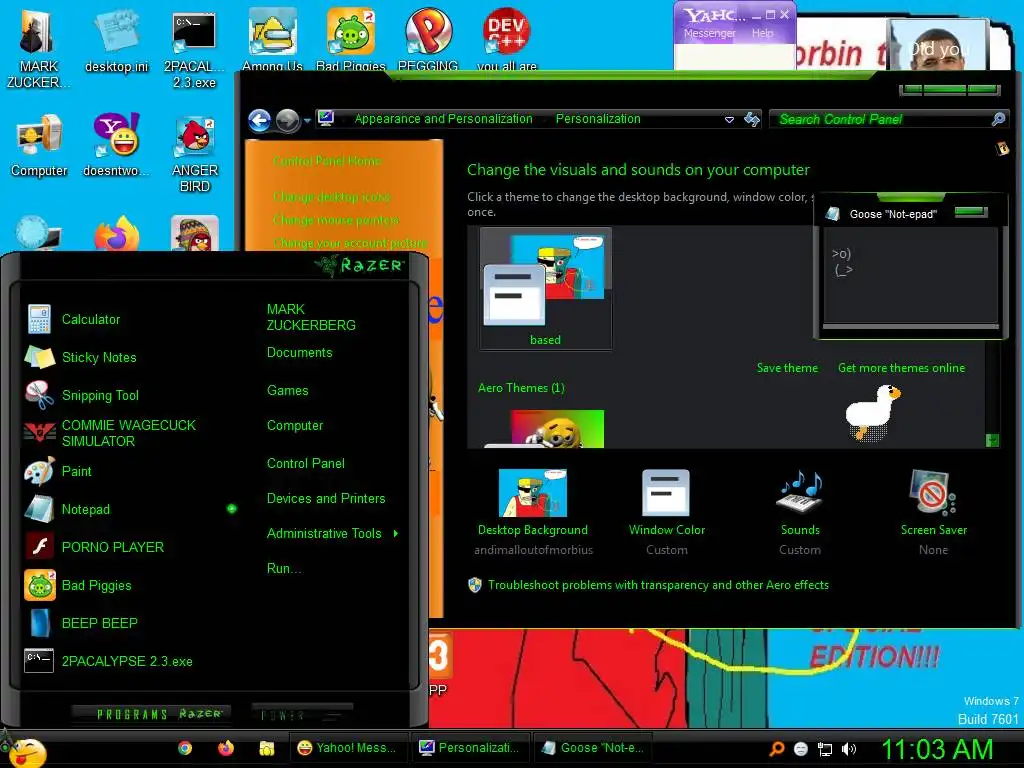Click the forward navigation arrow

(x=287, y=120)
